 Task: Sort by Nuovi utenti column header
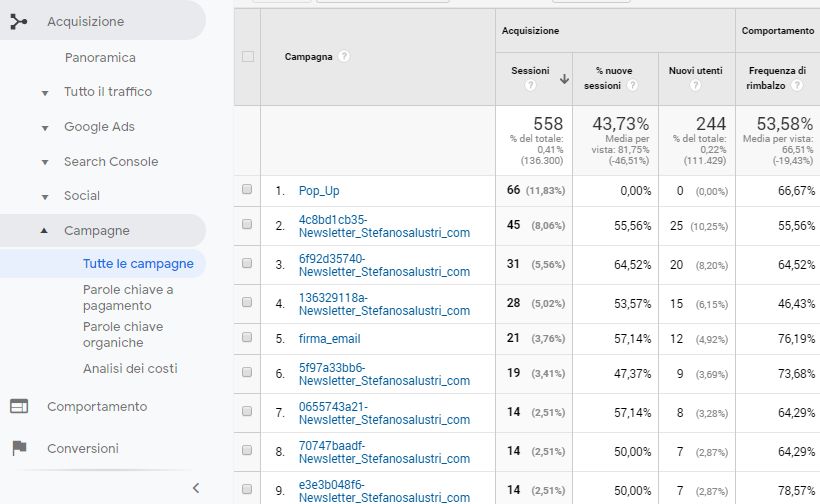[x=696, y=71]
